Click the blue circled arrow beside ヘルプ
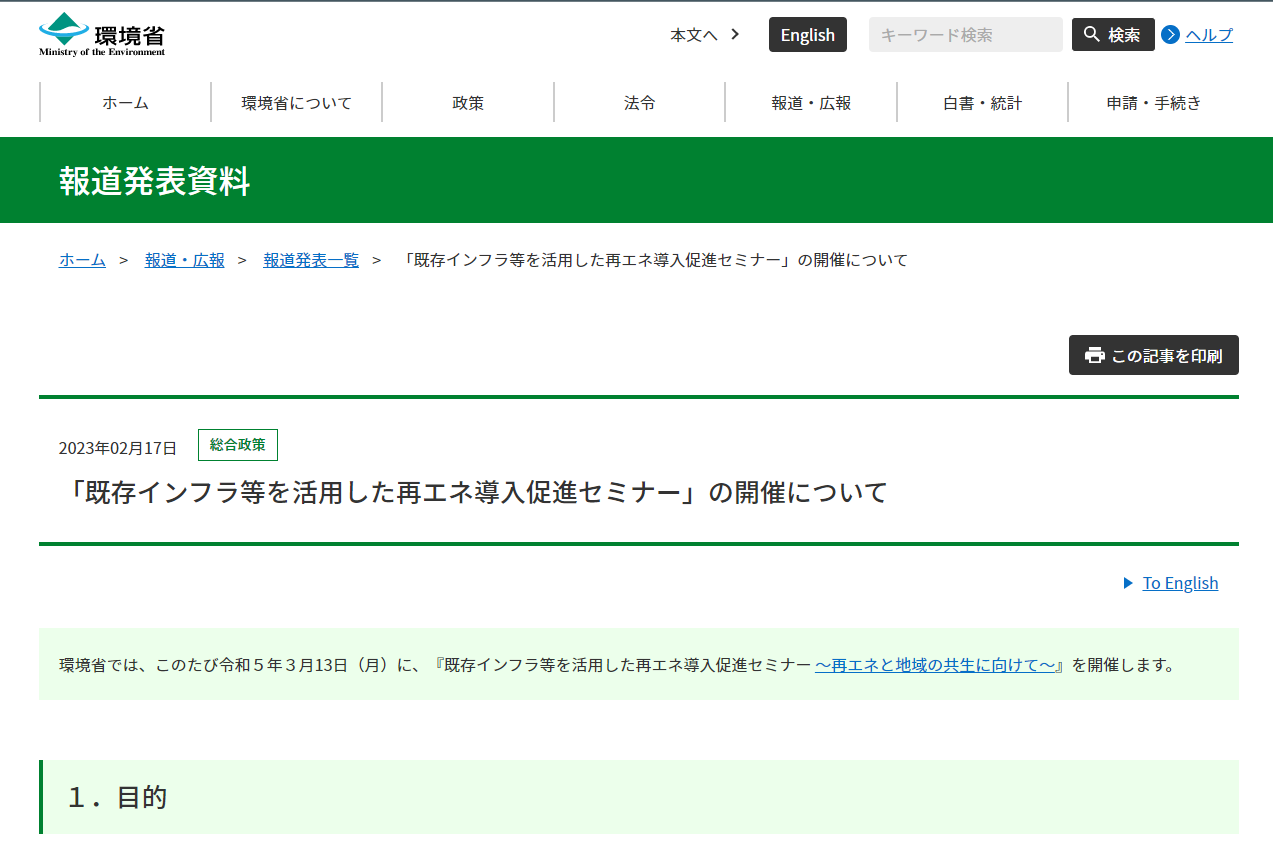The width and height of the screenshot is (1273, 860). [x=1171, y=35]
